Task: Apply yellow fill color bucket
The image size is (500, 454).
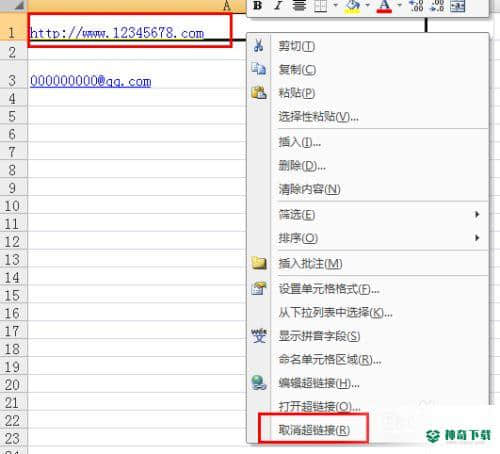Action: coord(353,6)
